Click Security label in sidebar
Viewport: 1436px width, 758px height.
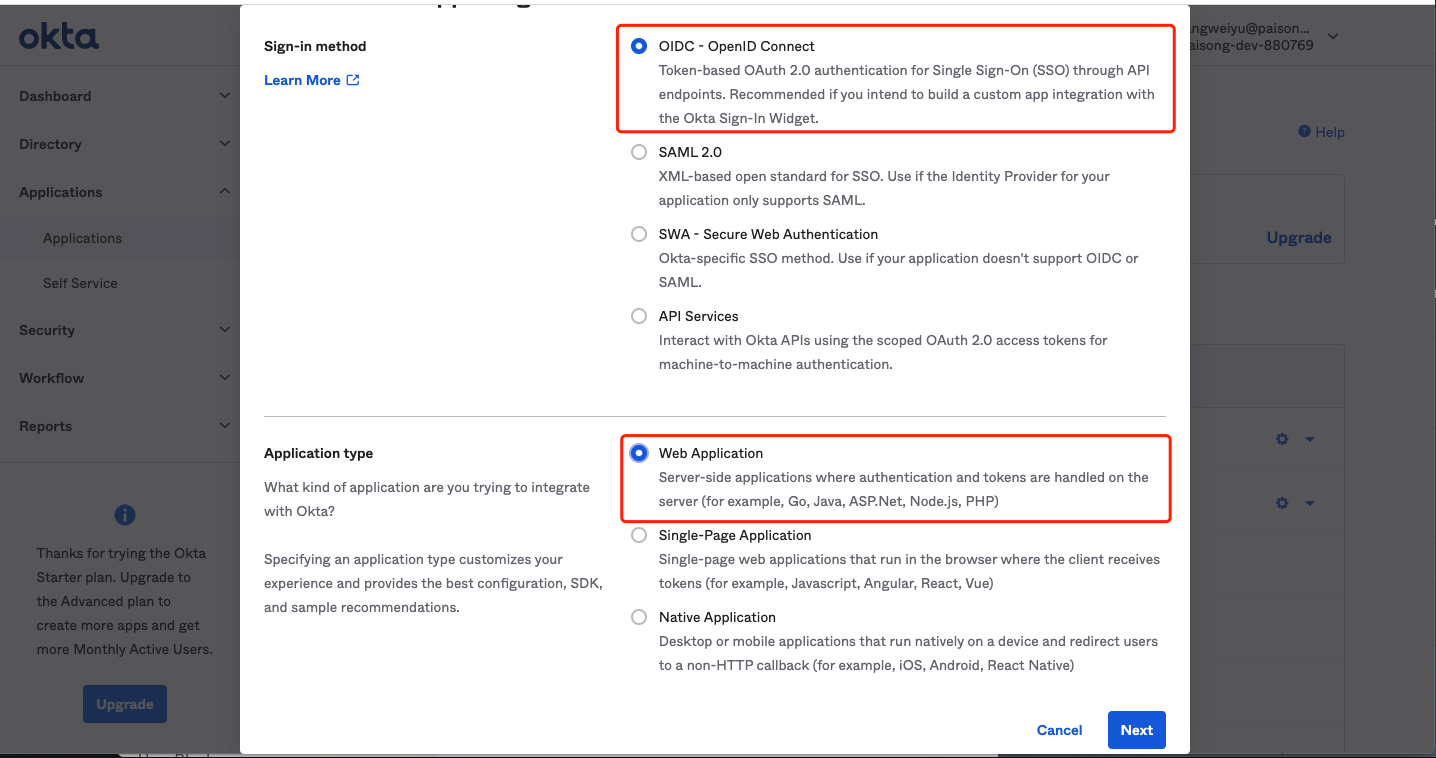click(x=47, y=330)
